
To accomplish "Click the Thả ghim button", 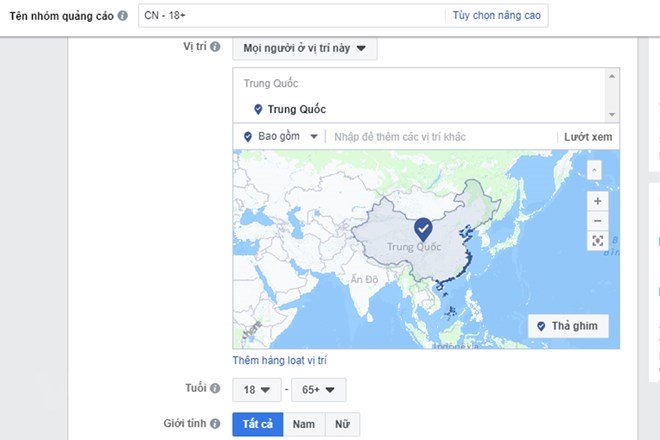I will (567, 327).
